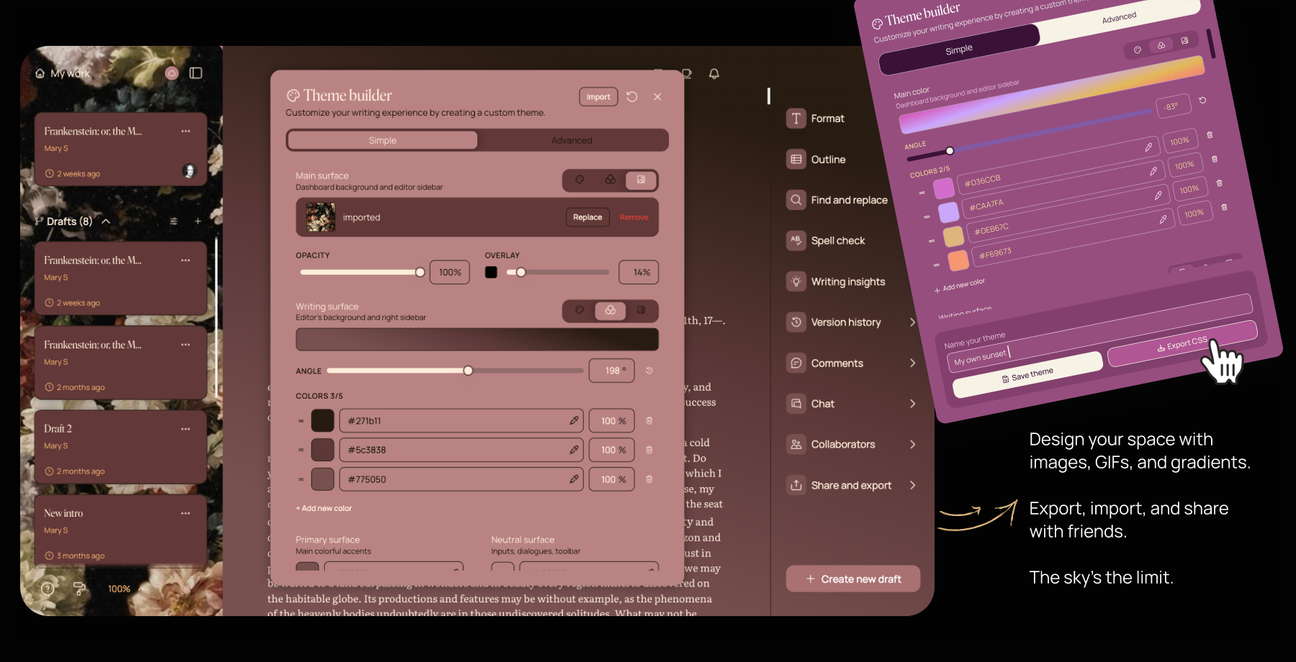Image resolution: width=1296 pixels, height=662 pixels.
Task: Set Main surface to solid color mode
Action: [580, 180]
